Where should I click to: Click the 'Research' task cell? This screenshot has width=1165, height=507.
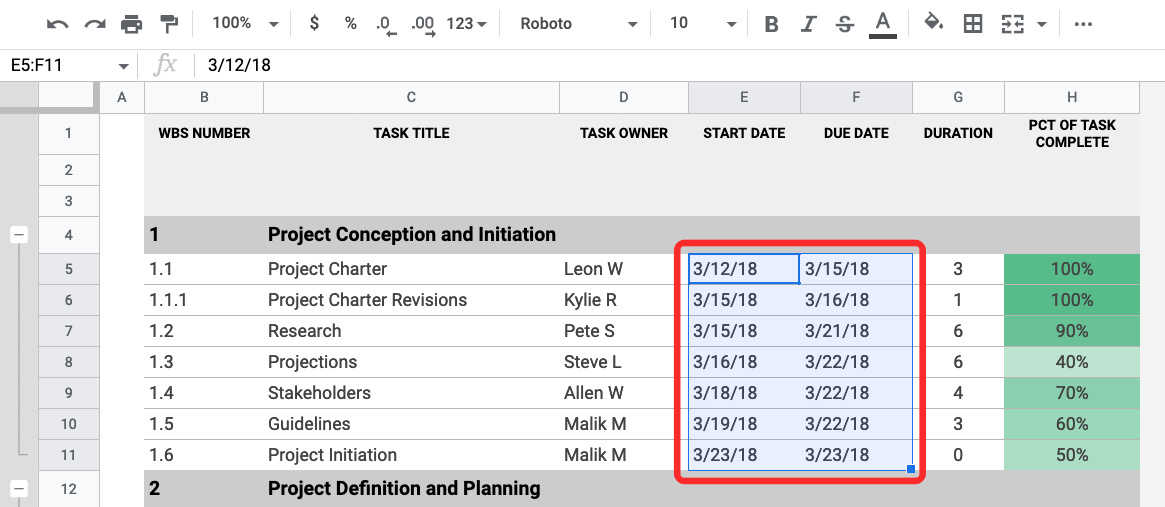[x=411, y=331]
